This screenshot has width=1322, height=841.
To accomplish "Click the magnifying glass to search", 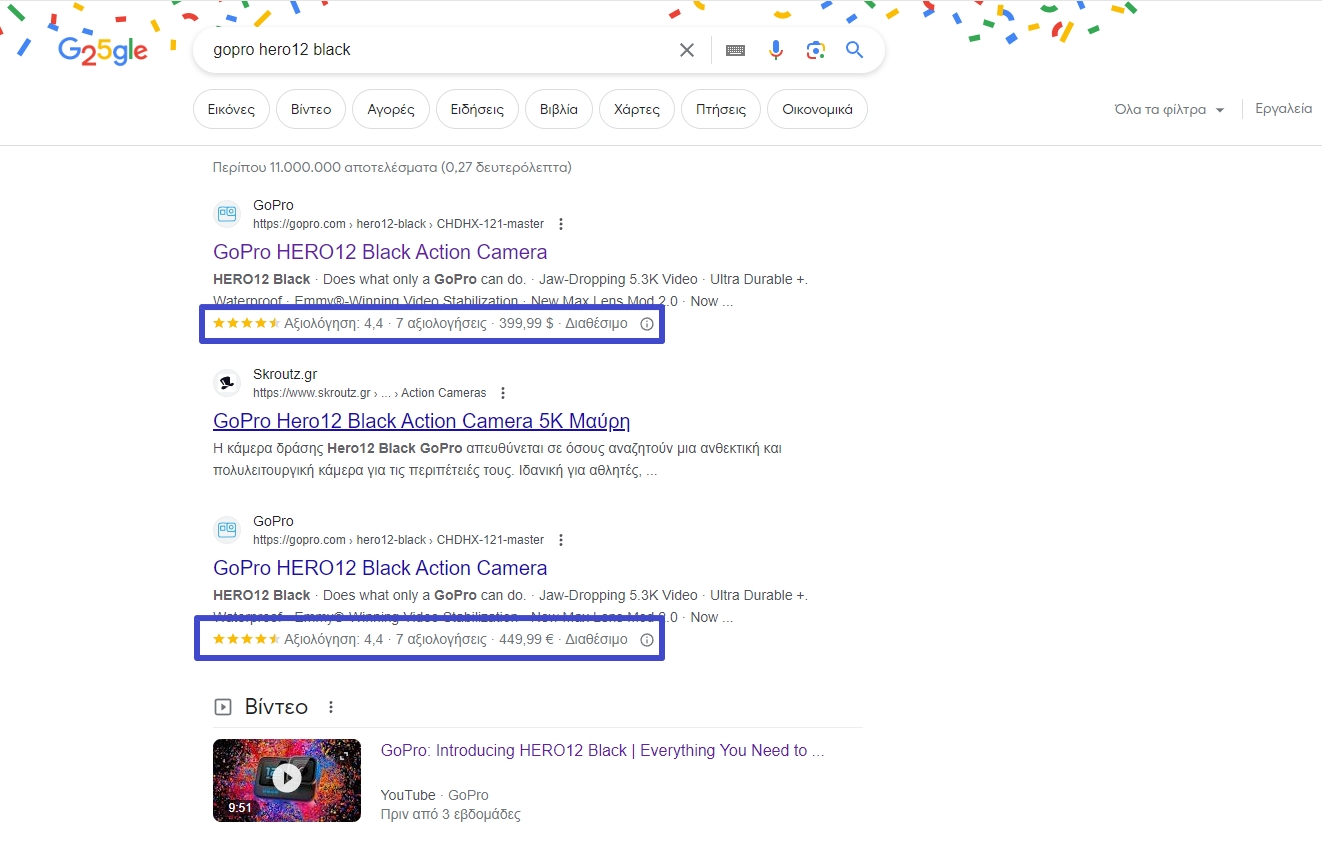I will 854,49.
